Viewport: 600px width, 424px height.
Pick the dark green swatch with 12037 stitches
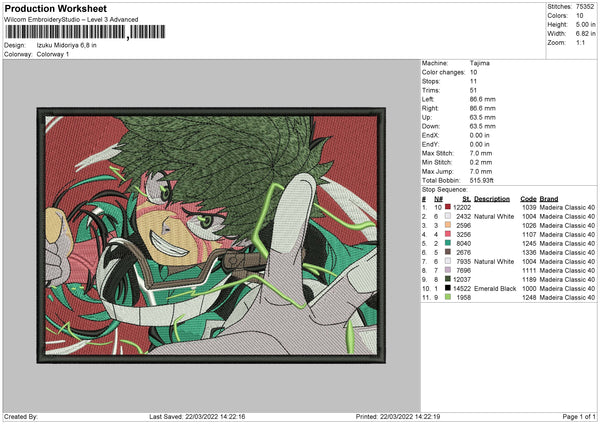coord(448,279)
